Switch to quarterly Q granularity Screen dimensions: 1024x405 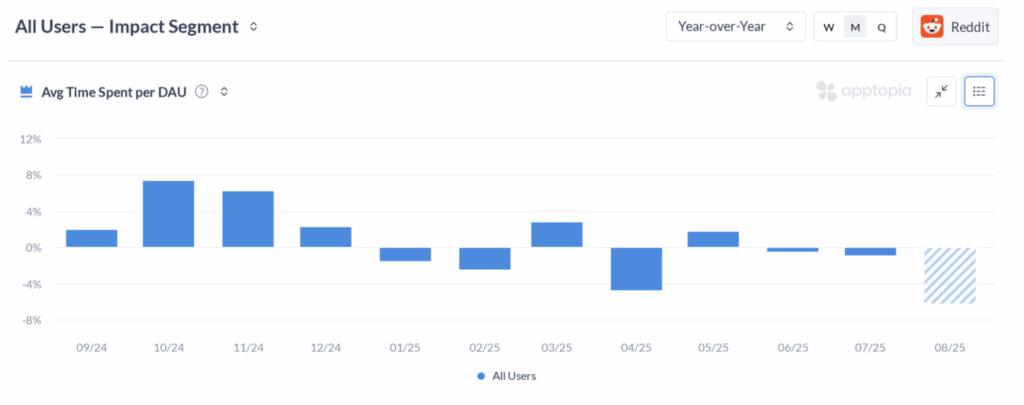tap(881, 27)
